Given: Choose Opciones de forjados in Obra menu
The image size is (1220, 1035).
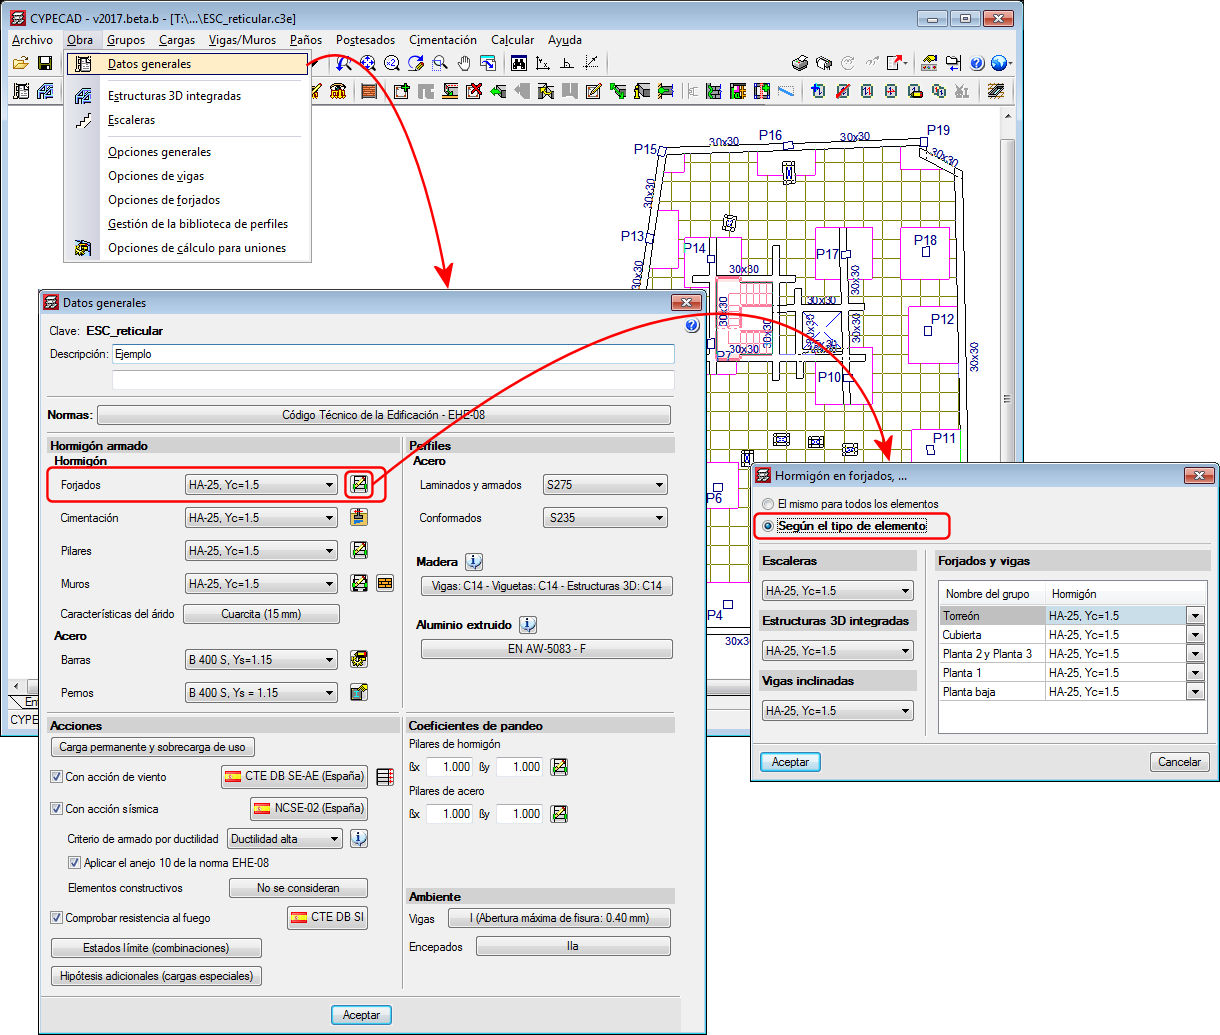Looking at the screenshot, I should coord(164,200).
